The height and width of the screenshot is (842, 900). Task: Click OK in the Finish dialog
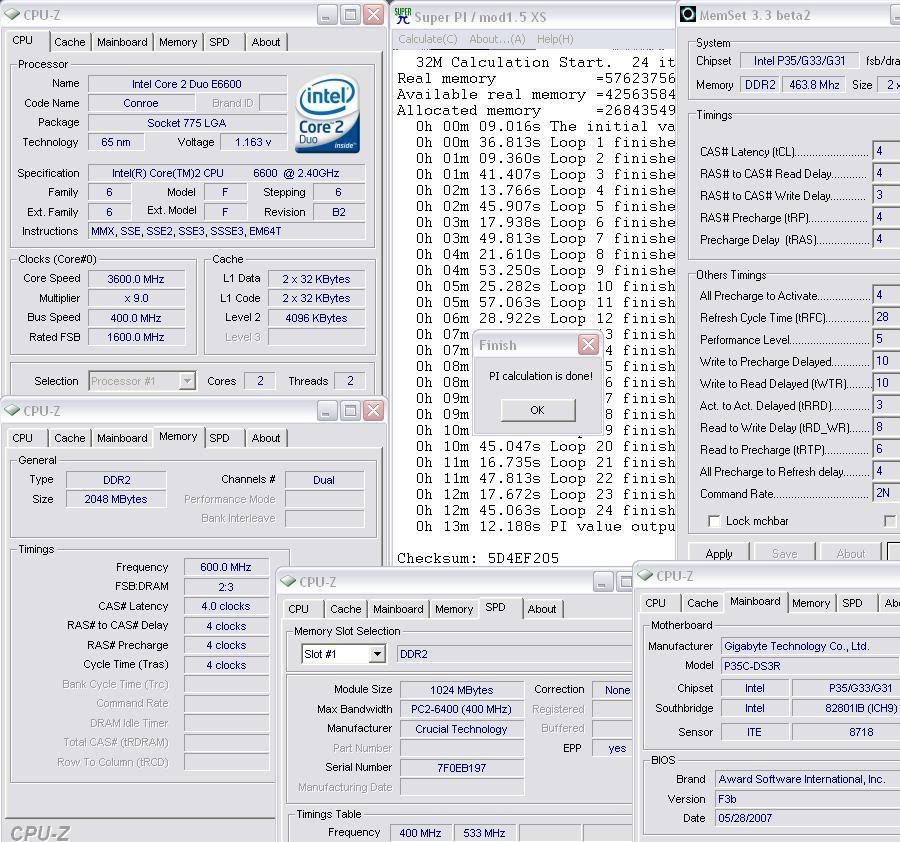tap(538, 410)
